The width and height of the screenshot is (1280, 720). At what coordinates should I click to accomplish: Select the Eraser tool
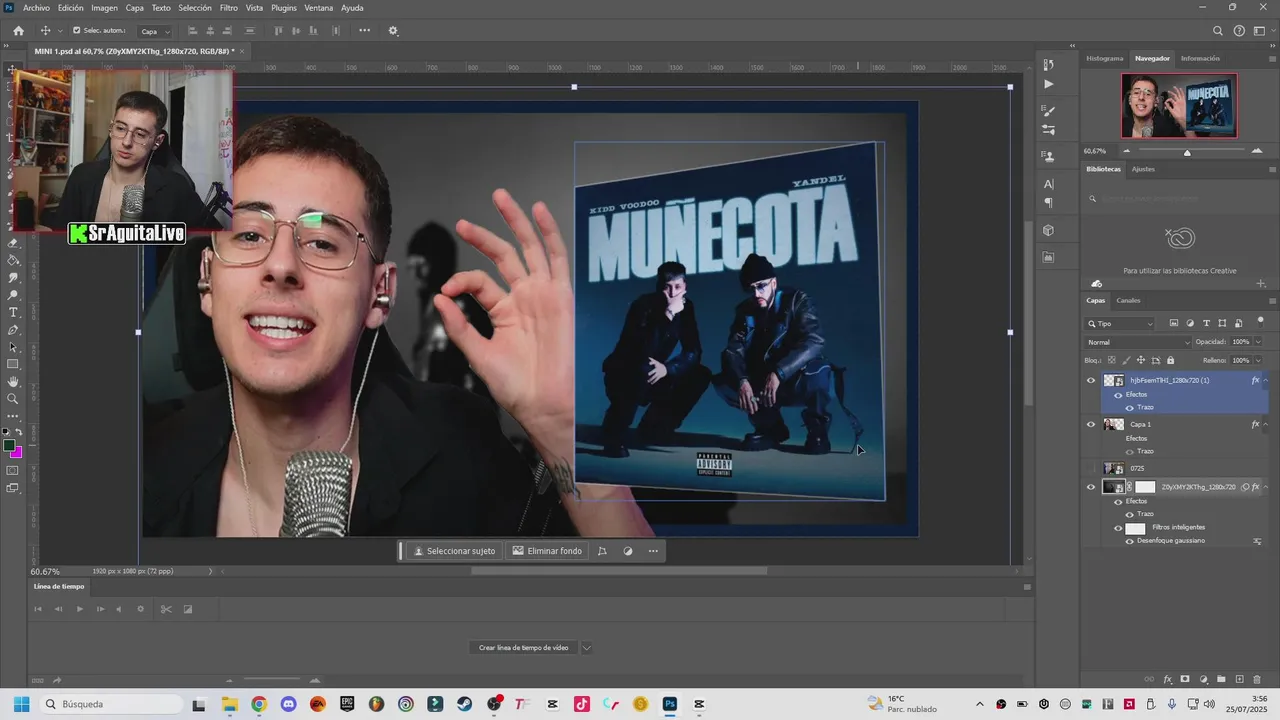[13, 243]
